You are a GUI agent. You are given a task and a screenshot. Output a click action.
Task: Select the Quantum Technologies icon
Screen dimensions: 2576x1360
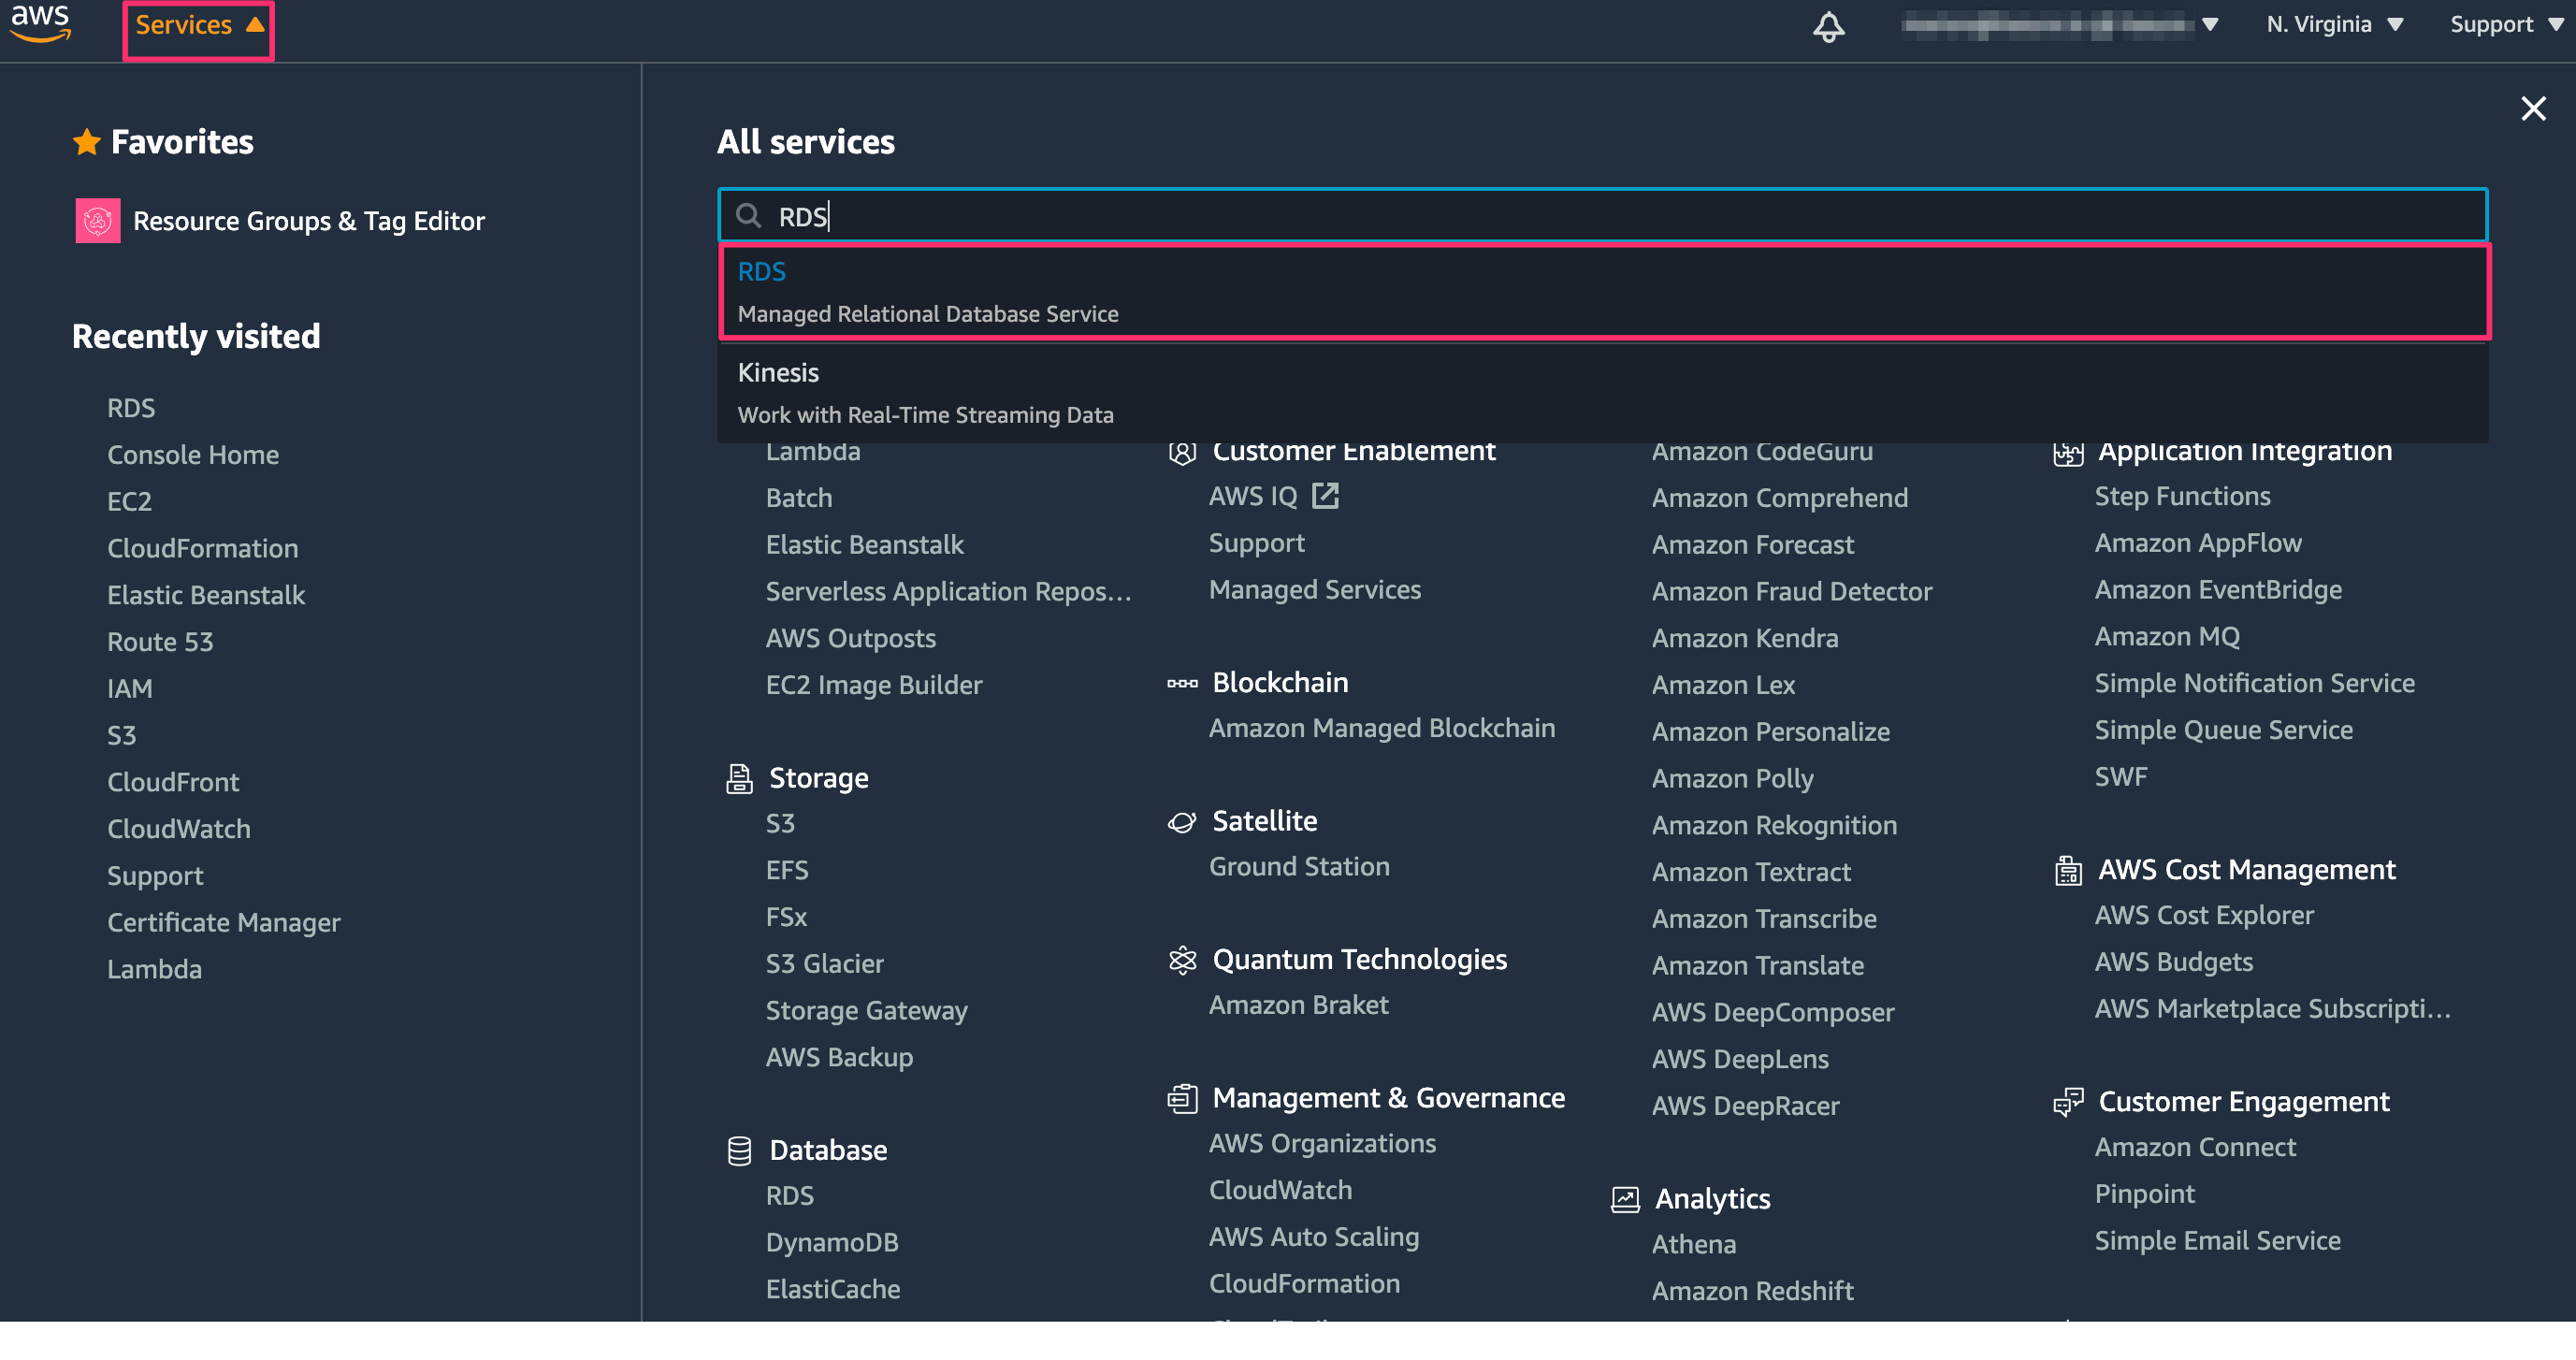pyautogui.click(x=1182, y=961)
